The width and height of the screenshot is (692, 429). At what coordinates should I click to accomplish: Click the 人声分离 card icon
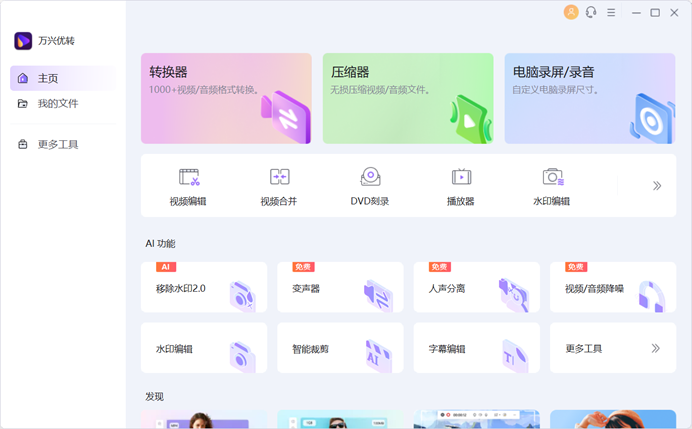[x=514, y=295]
